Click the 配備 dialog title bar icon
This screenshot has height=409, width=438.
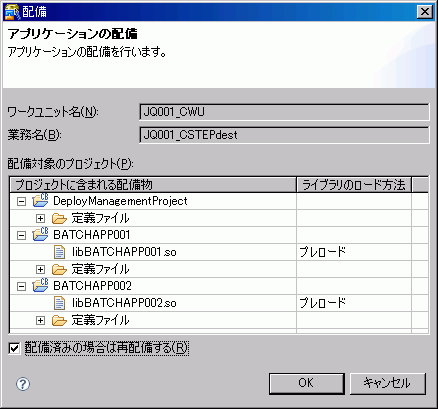click(x=12, y=12)
